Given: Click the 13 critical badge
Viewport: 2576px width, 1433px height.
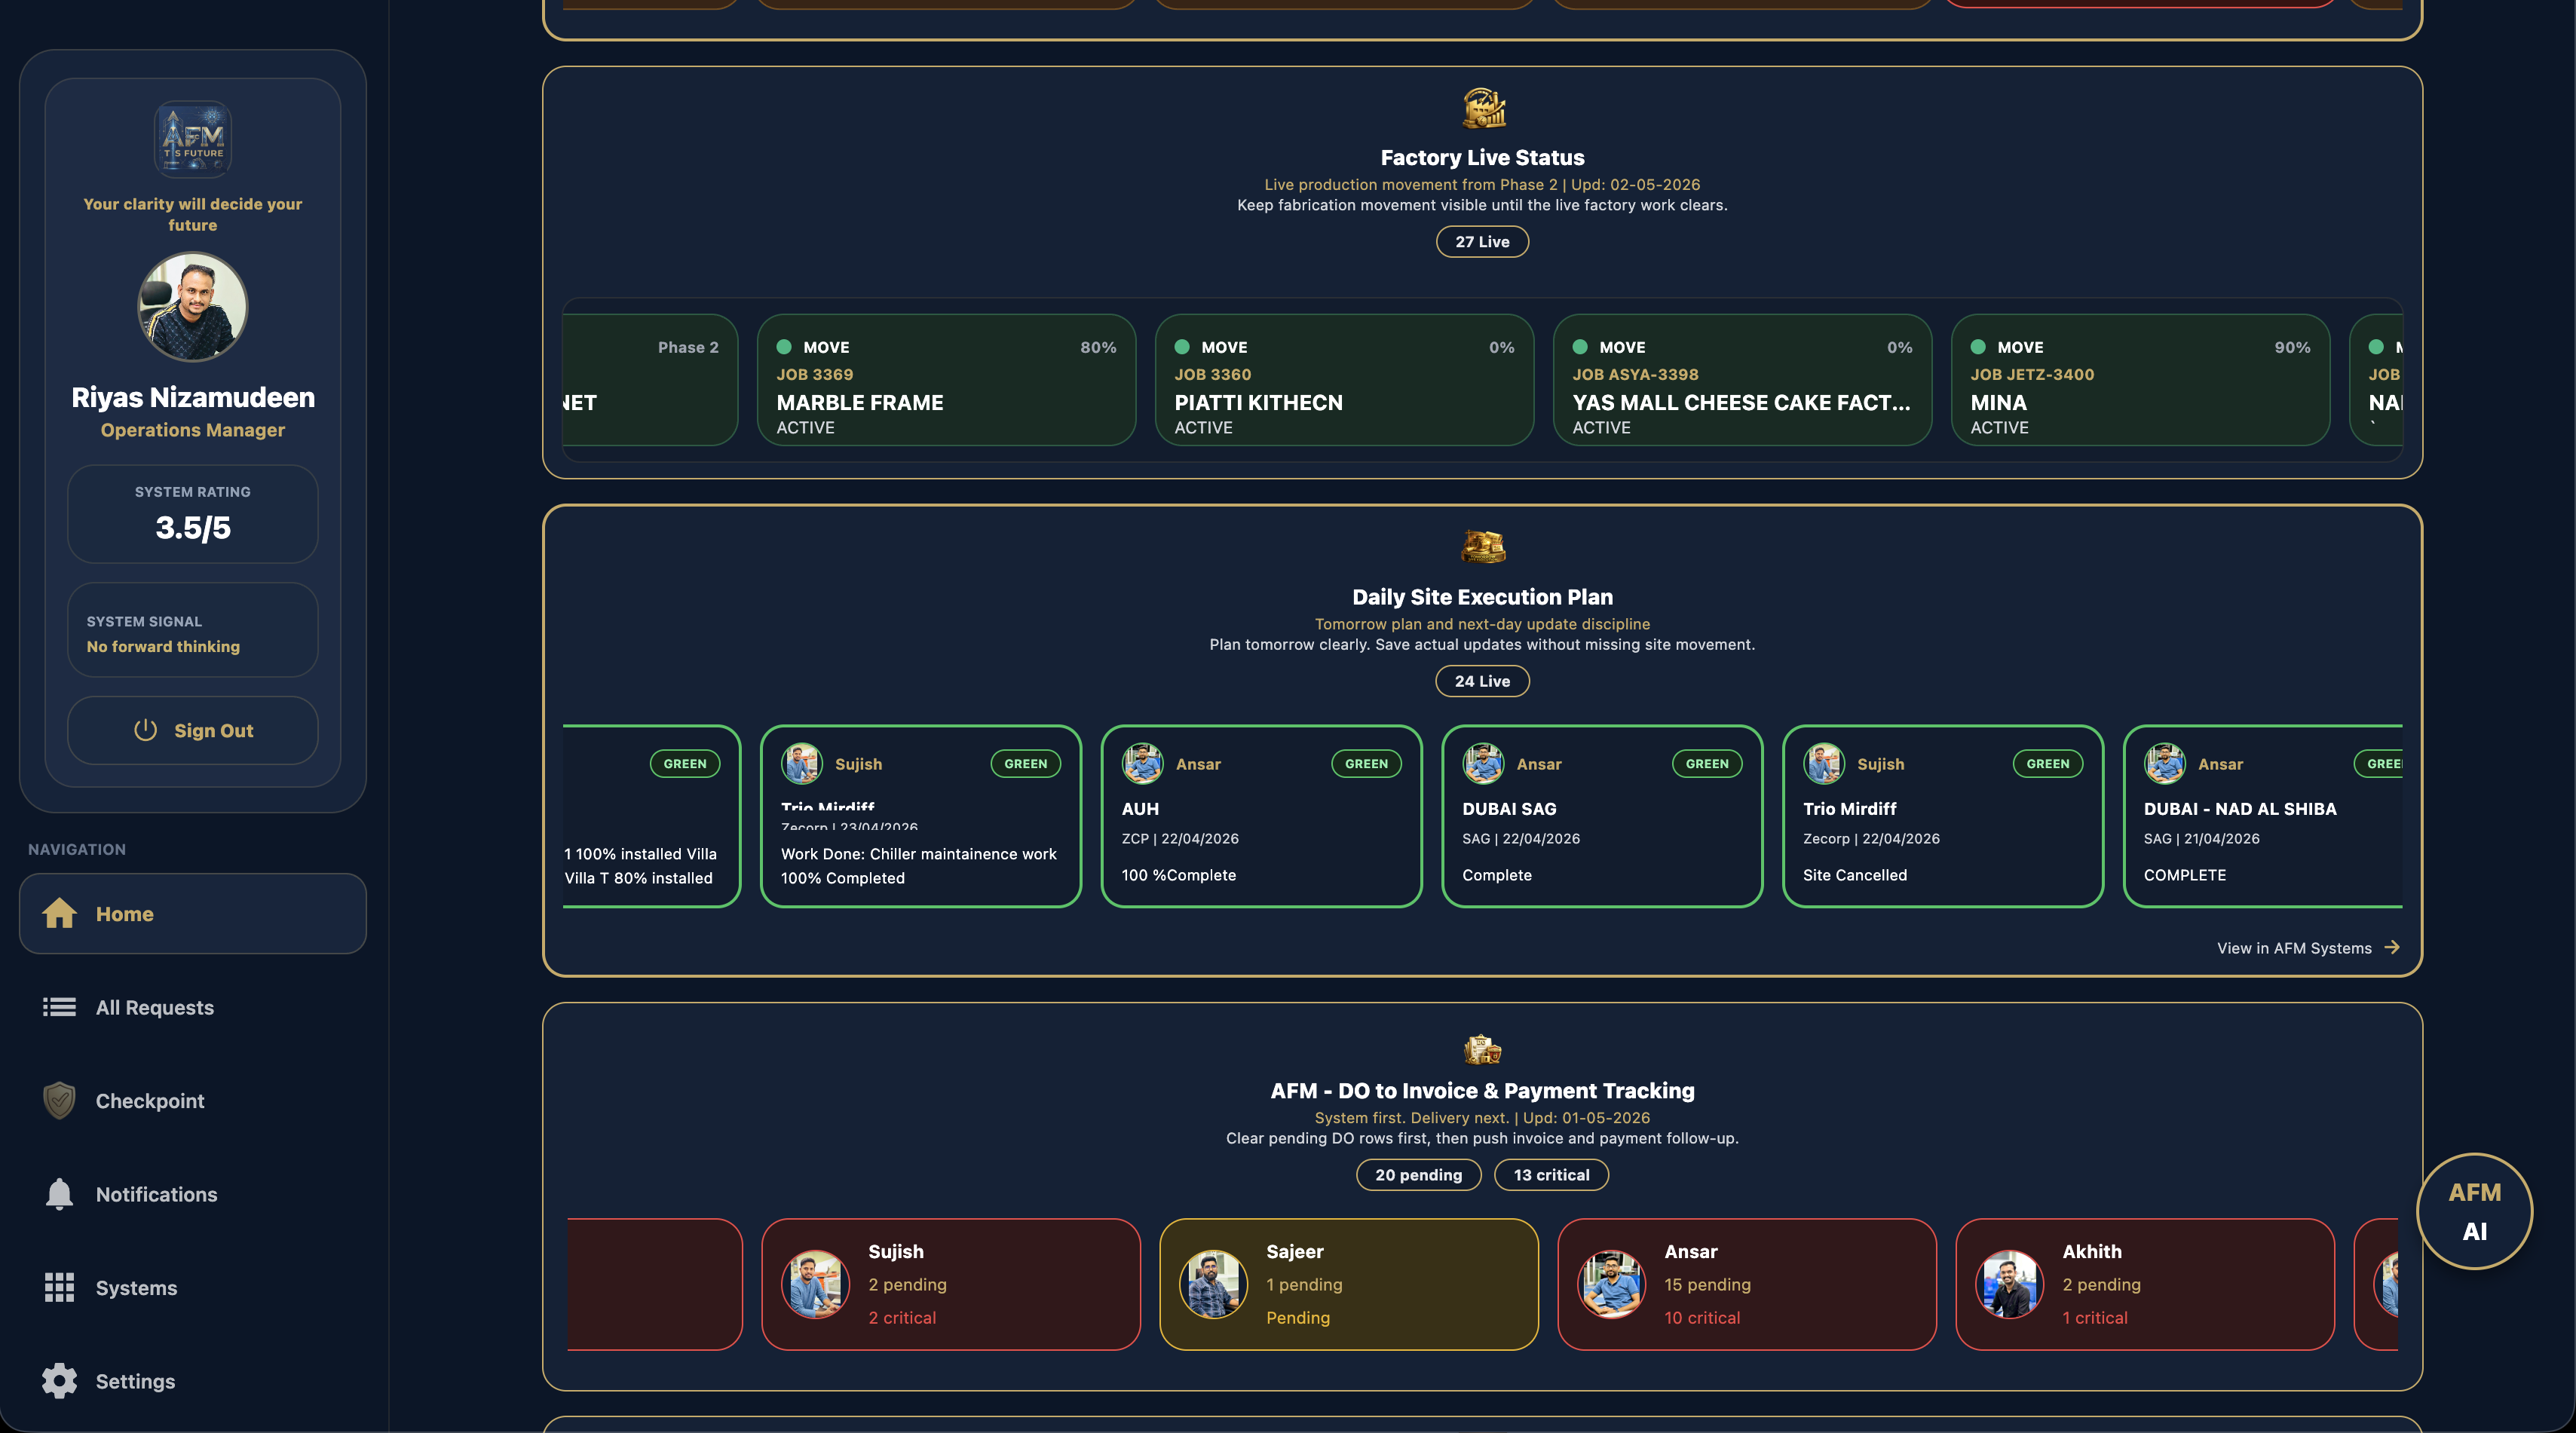Looking at the screenshot, I should [1551, 1175].
